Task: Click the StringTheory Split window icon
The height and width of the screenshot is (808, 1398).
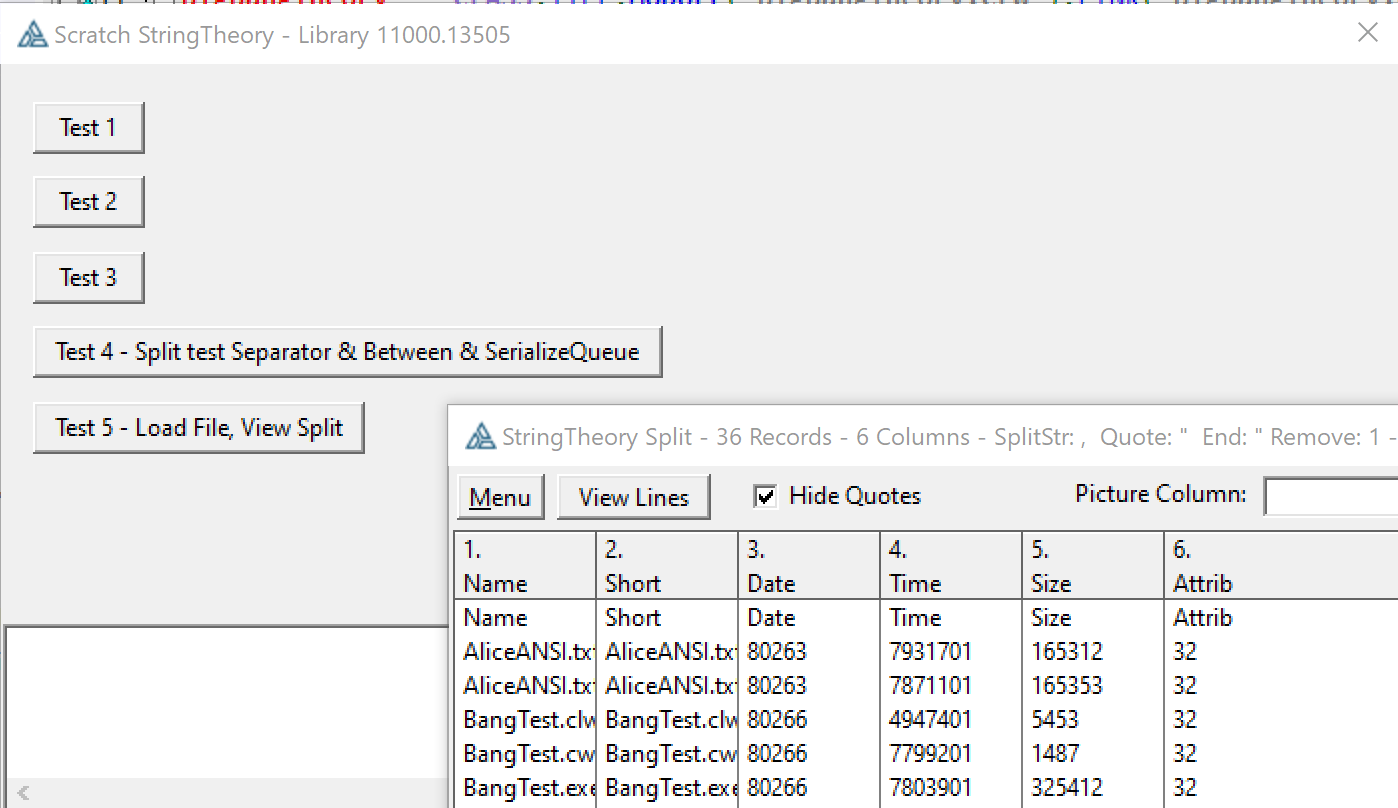Action: point(481,436)
